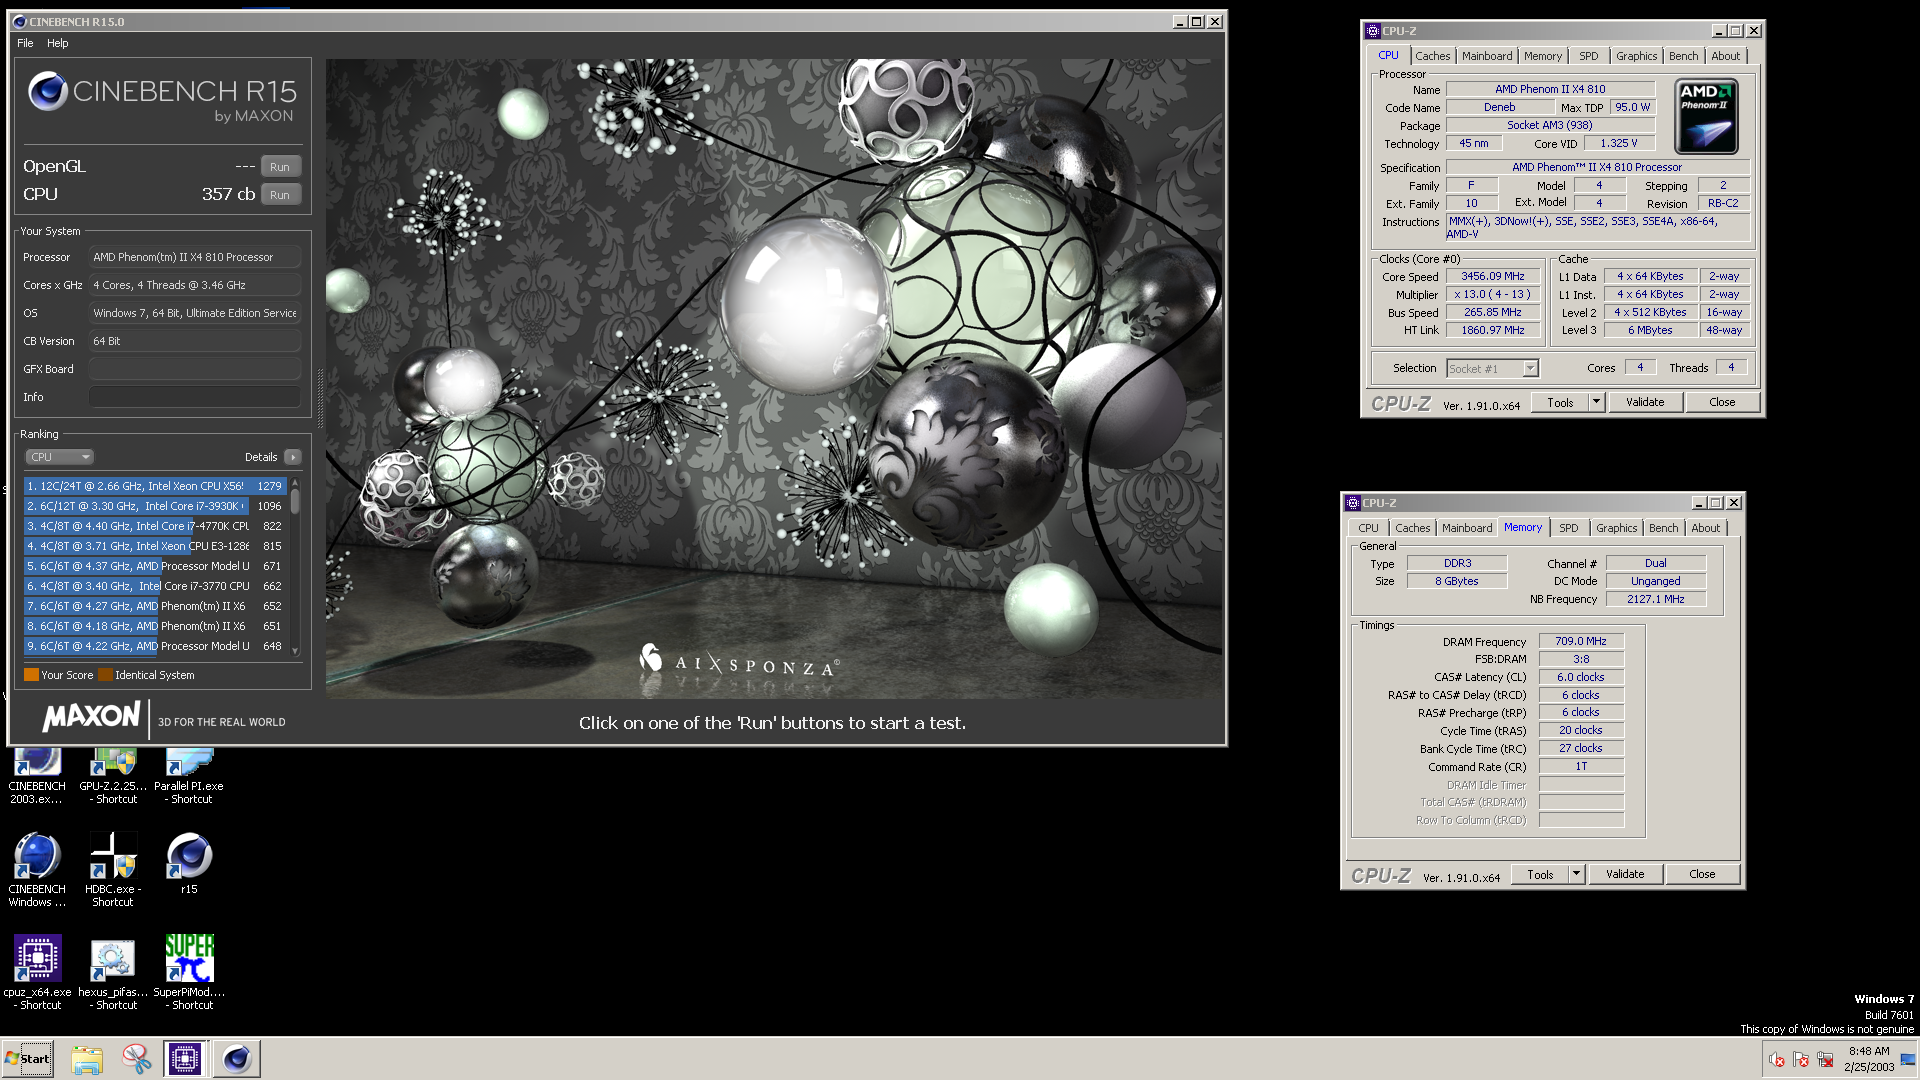Click the network disconnected tray icon
The width and height of the screenshot is (1920, 1080).
pos(1825,1060)
